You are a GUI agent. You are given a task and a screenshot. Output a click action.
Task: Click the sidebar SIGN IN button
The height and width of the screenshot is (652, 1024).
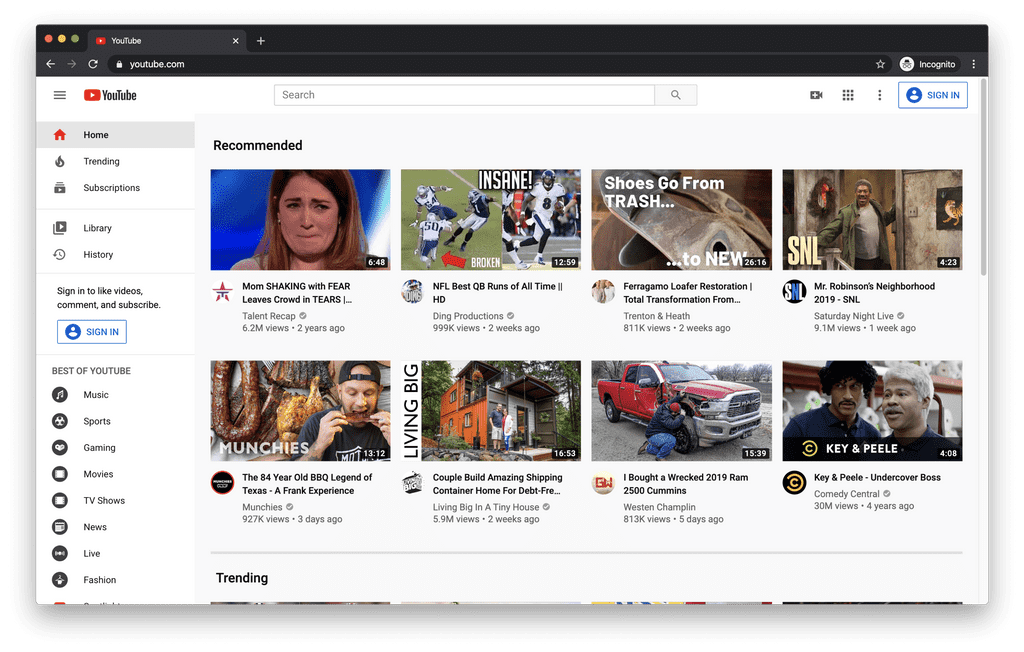92,332
